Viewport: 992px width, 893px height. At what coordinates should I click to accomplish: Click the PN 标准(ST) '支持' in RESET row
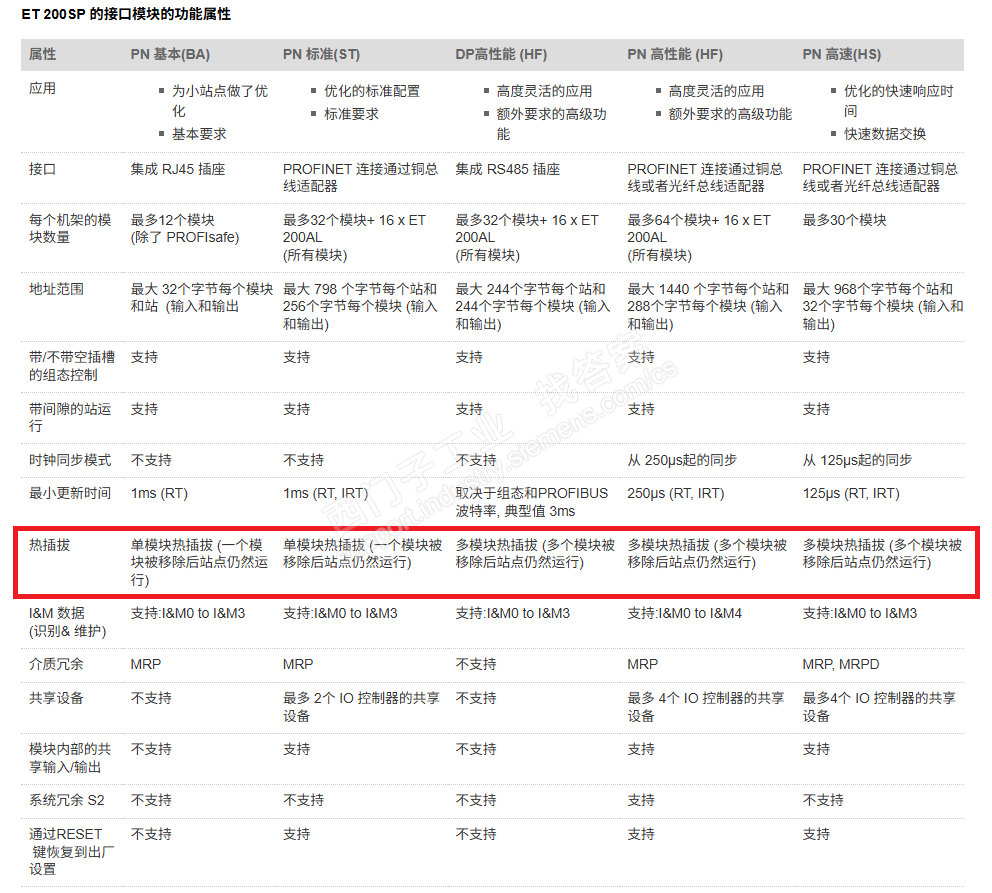pyautogui.click(x=297, y=835)
